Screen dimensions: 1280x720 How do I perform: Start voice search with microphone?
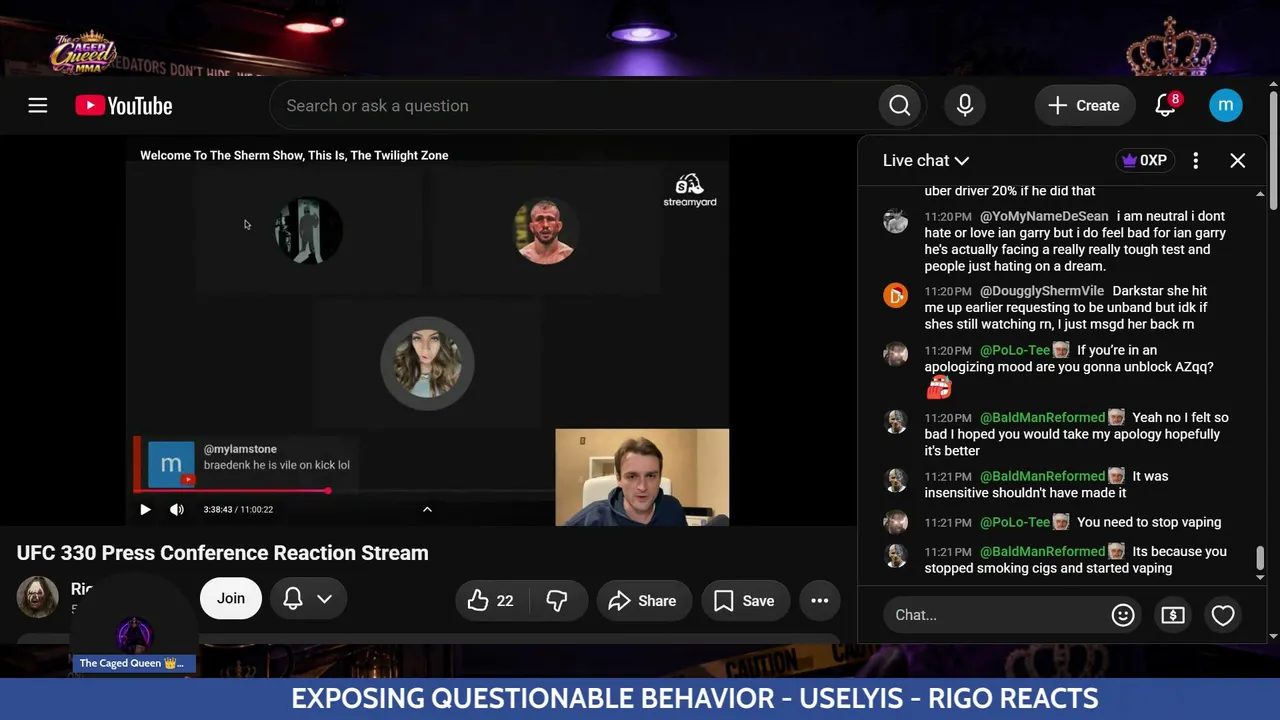pyautogui.click(x=965, y=106)
